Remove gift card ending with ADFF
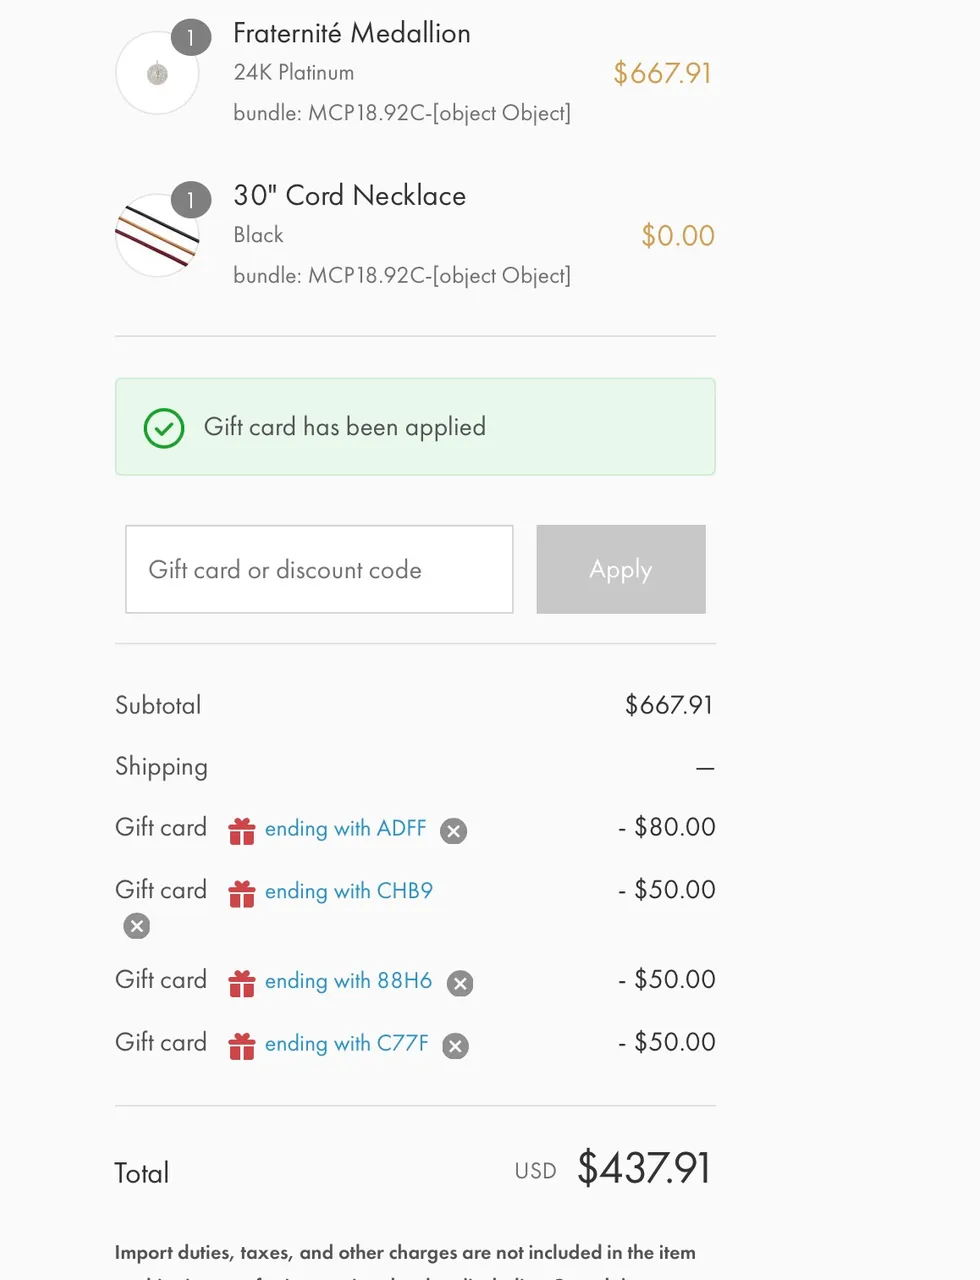 click(x=453, y=831)
